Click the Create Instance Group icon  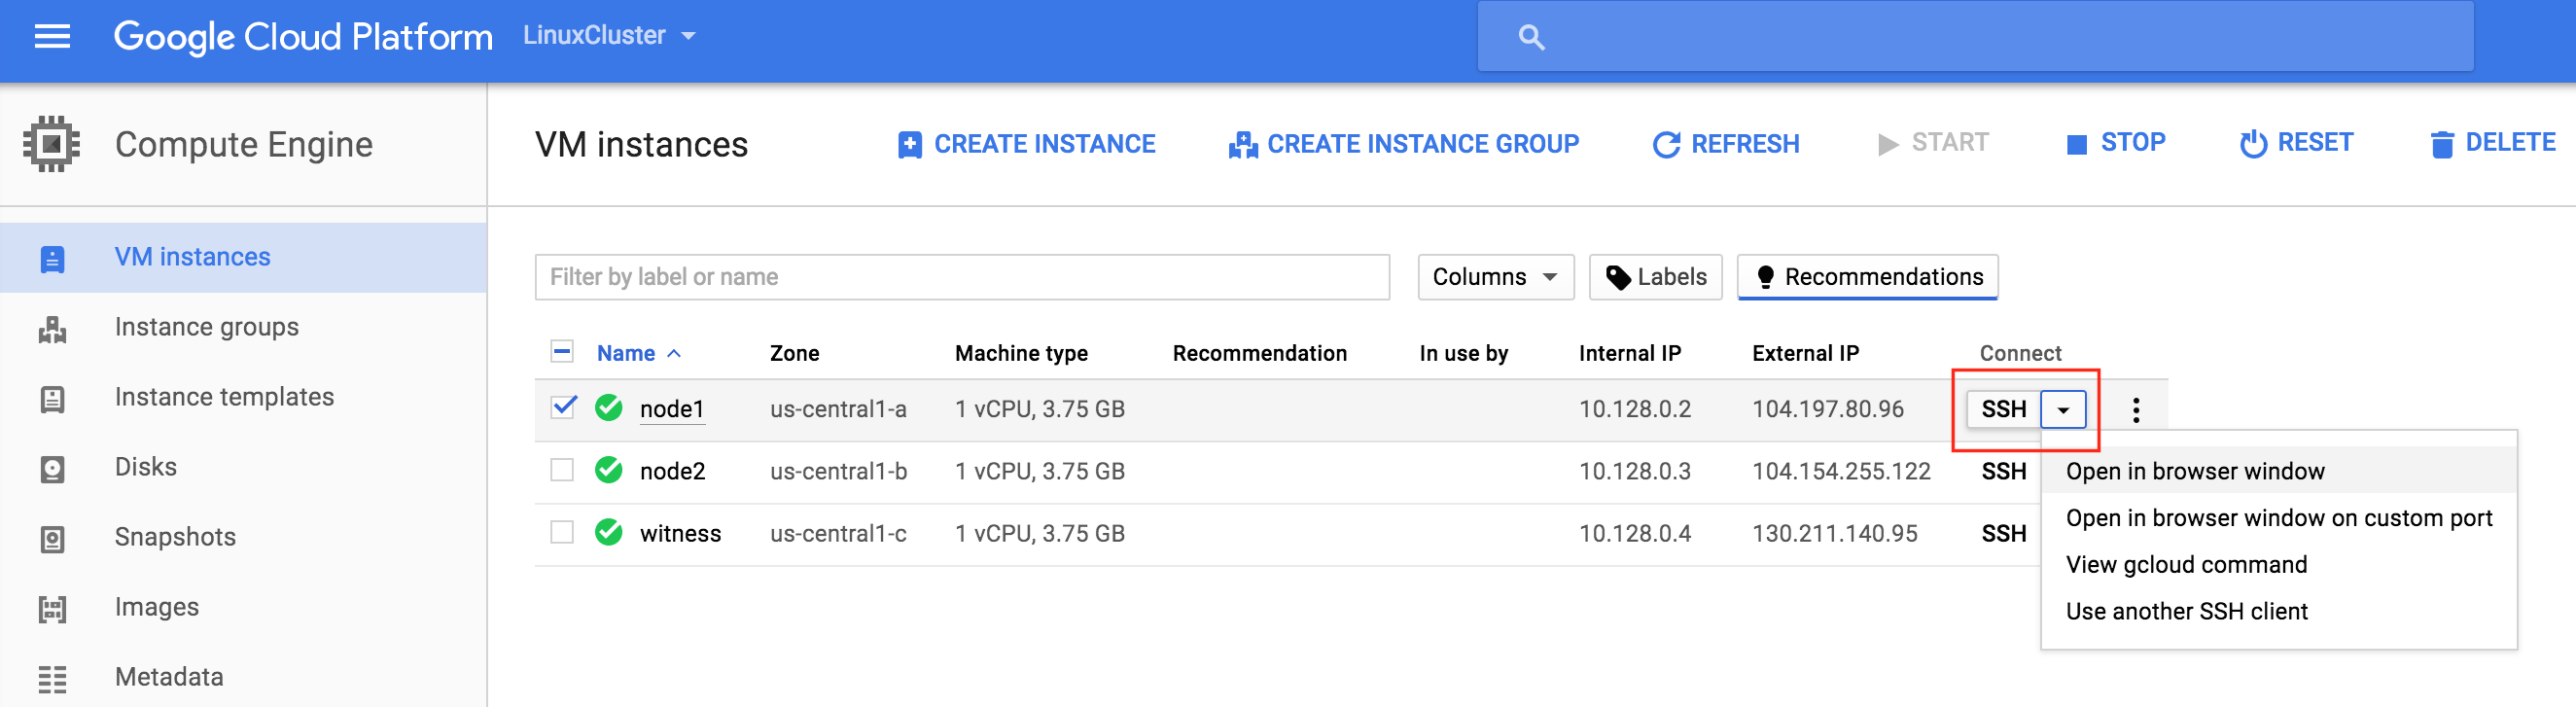pyautogui.click(x=1243, y=145)
